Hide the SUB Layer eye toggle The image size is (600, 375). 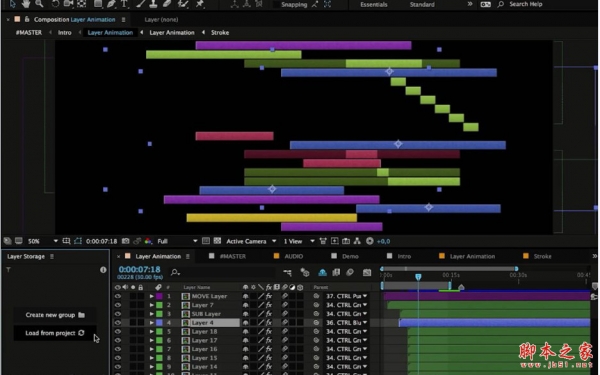(117, 314)
